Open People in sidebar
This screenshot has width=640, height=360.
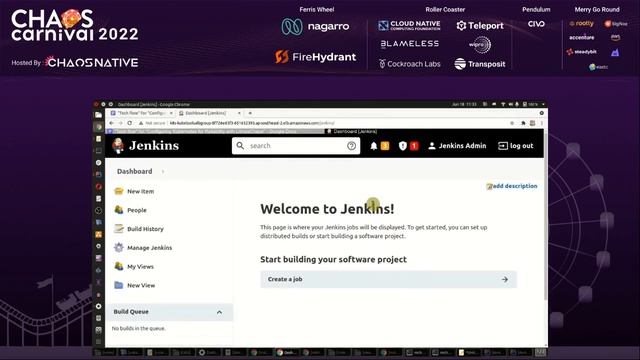click(x=137, y=210)
